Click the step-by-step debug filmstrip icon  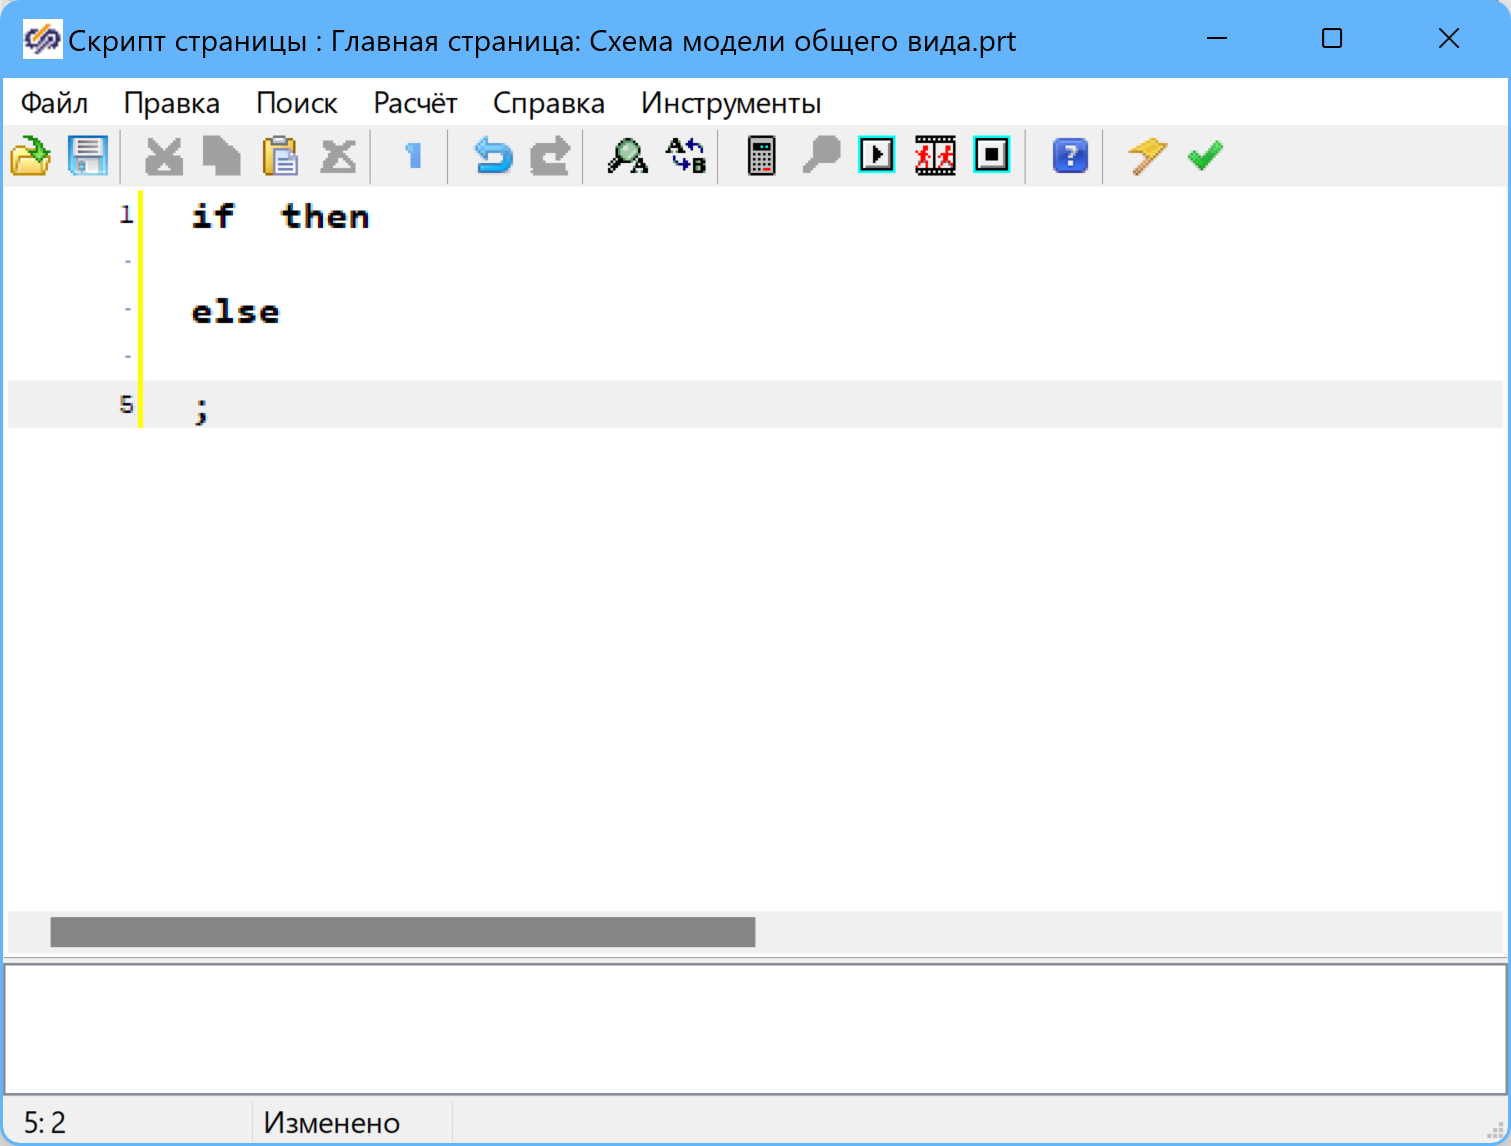(935, 155)
